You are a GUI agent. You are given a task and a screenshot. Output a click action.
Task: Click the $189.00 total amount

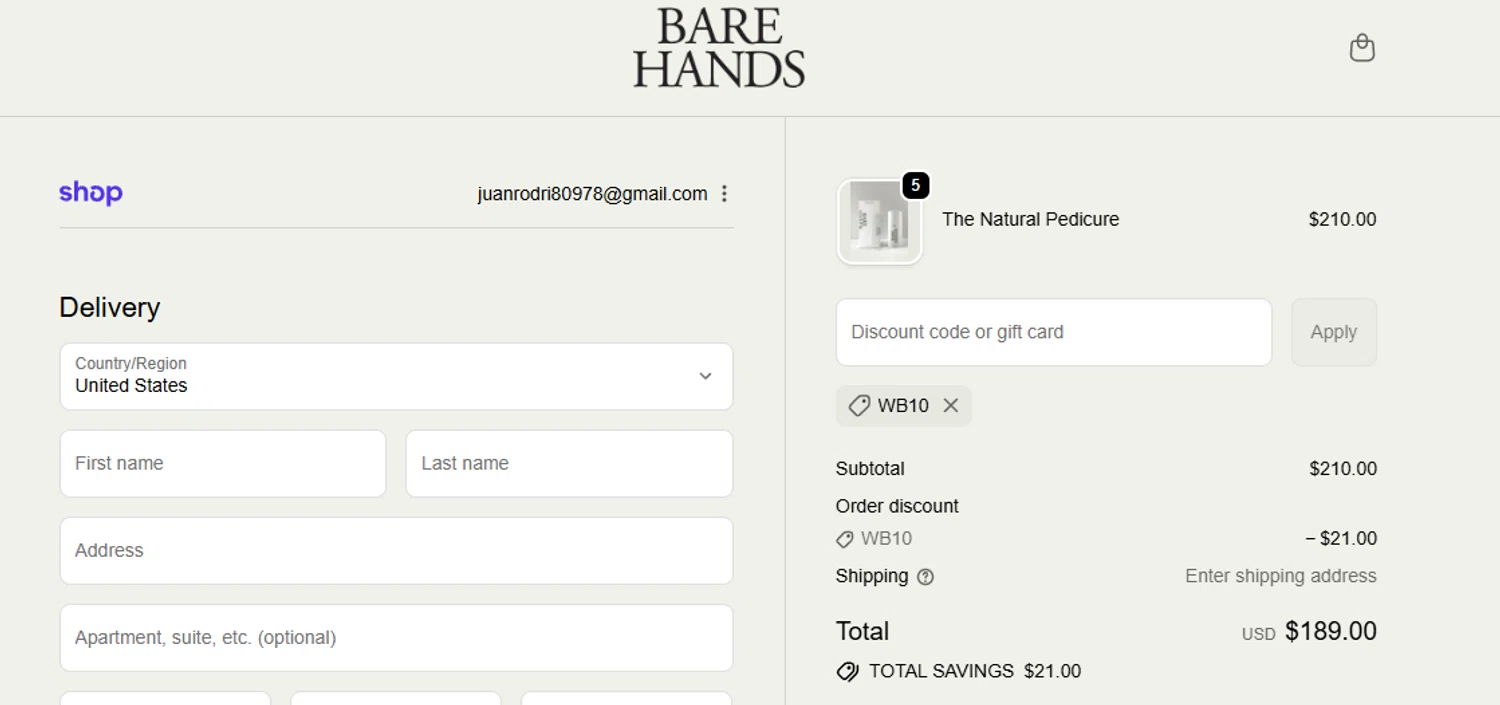[1331, 631]
